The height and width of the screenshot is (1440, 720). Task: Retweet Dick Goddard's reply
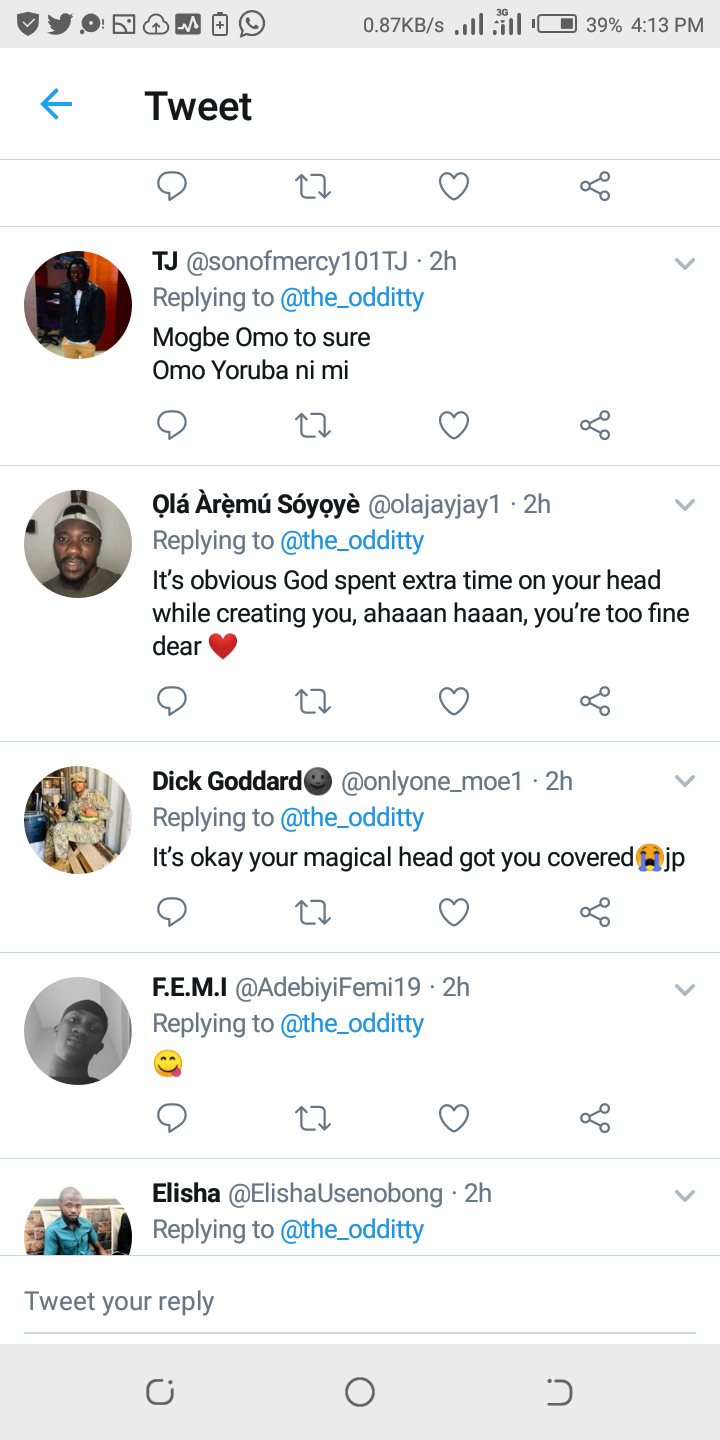(313, 912)
